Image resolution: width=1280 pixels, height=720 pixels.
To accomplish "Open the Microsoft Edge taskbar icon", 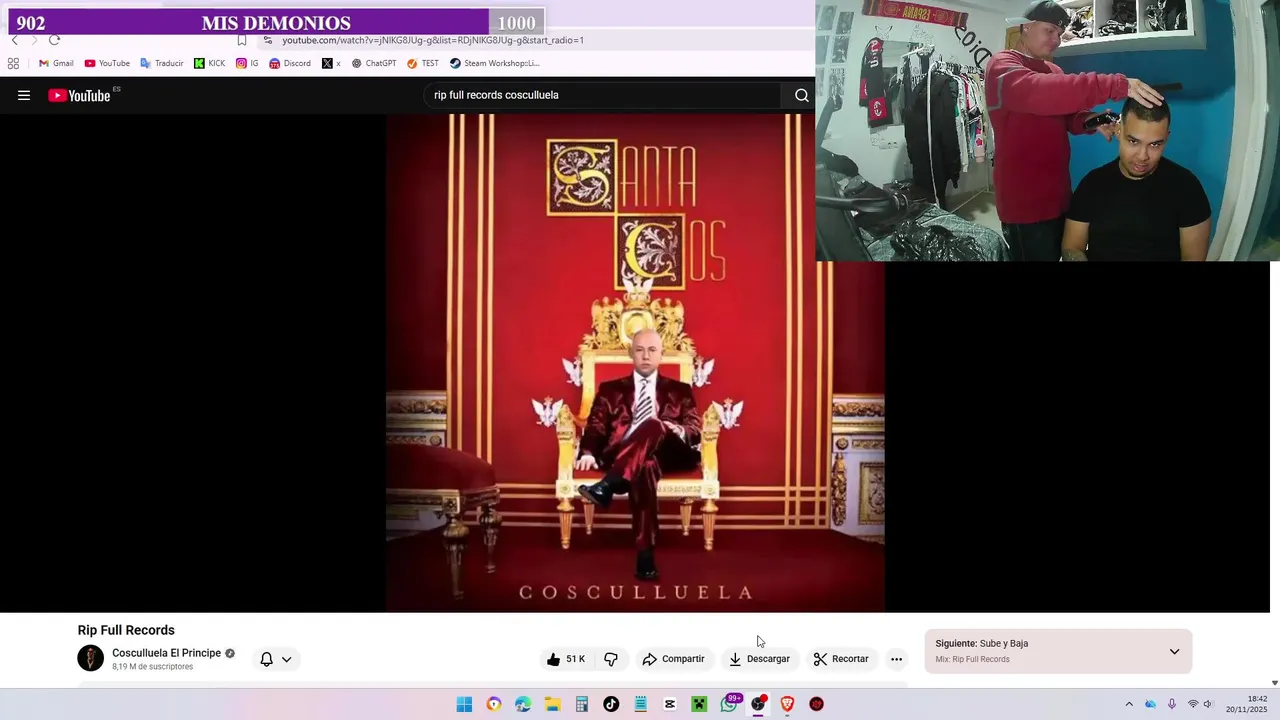I will coord(523,704).
